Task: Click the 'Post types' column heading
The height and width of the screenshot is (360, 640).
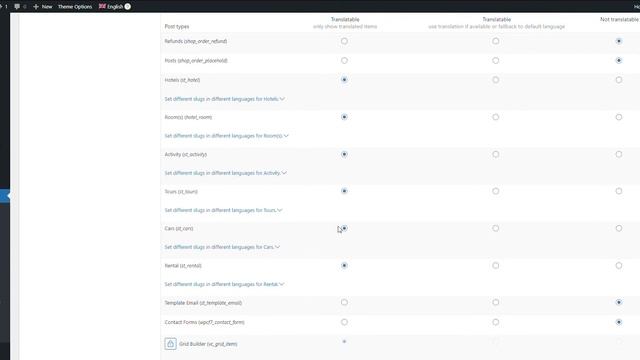Action: [177, 27]
